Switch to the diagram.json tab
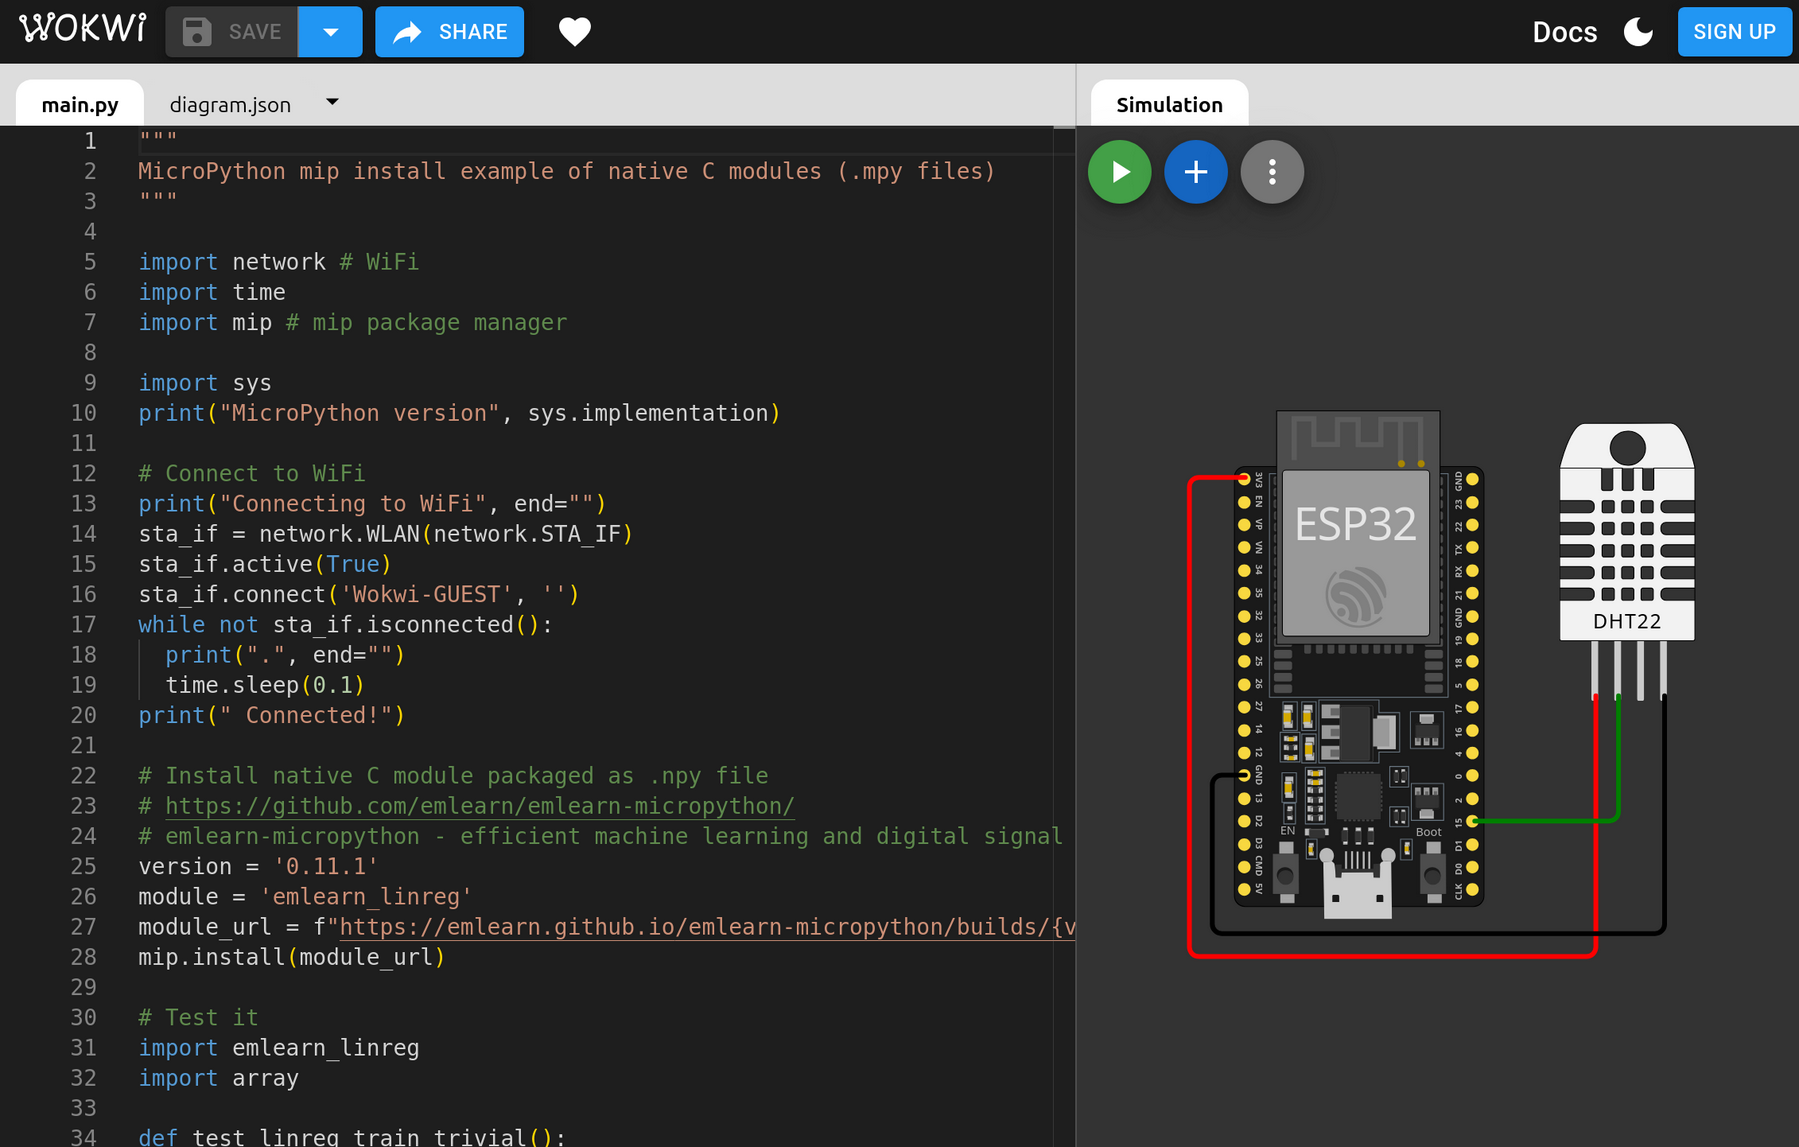Image resolution: width=1799 pixels, height=1147 pixels. pos(230,104)
